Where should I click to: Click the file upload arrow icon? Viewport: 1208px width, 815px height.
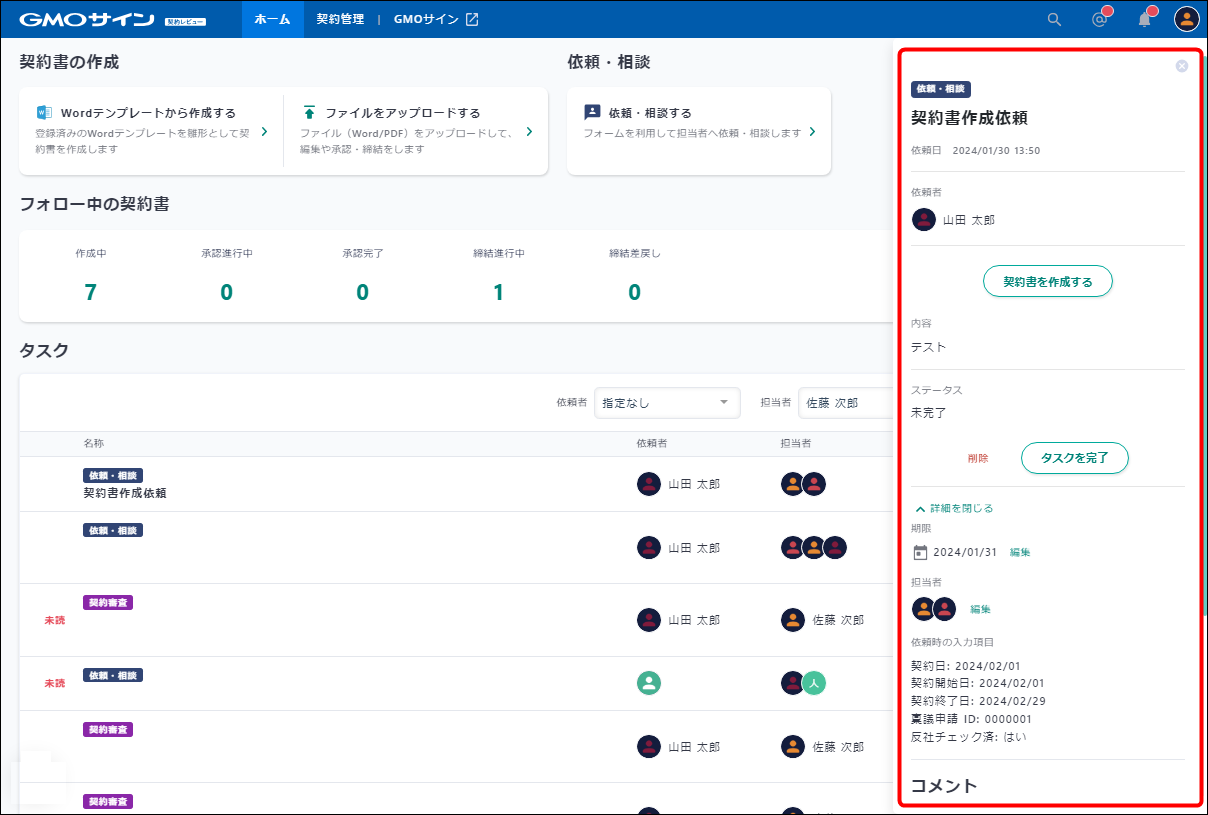tap(309, 113)
